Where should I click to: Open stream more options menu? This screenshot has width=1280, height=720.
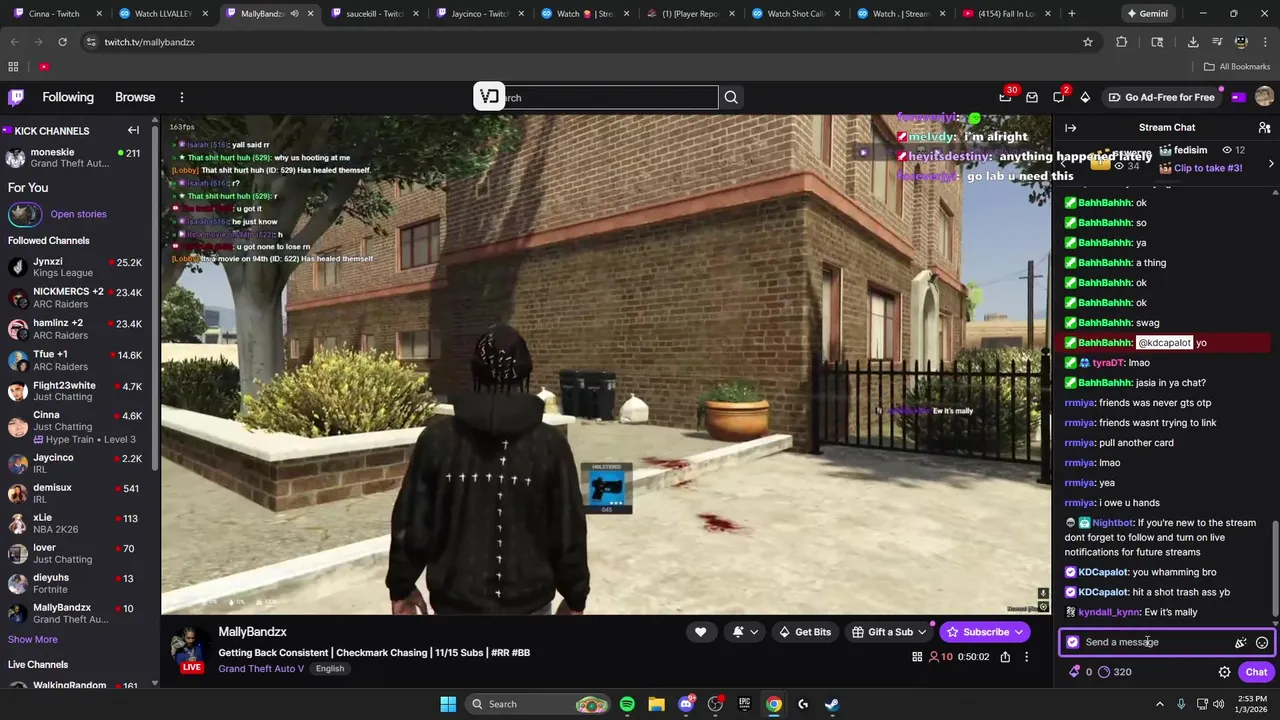pos(1026,657)
